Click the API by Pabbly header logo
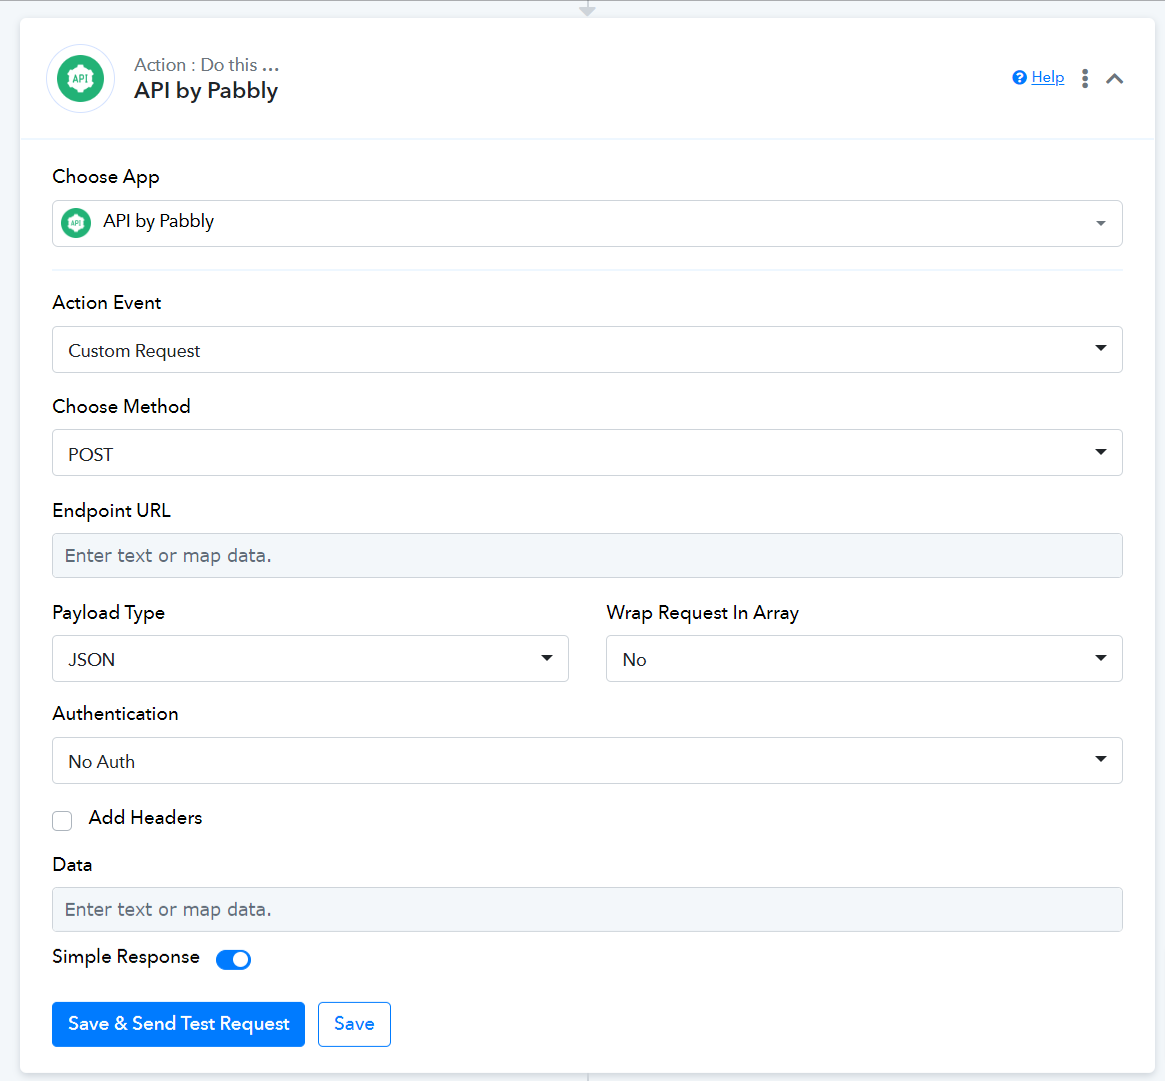 (80, 78)
